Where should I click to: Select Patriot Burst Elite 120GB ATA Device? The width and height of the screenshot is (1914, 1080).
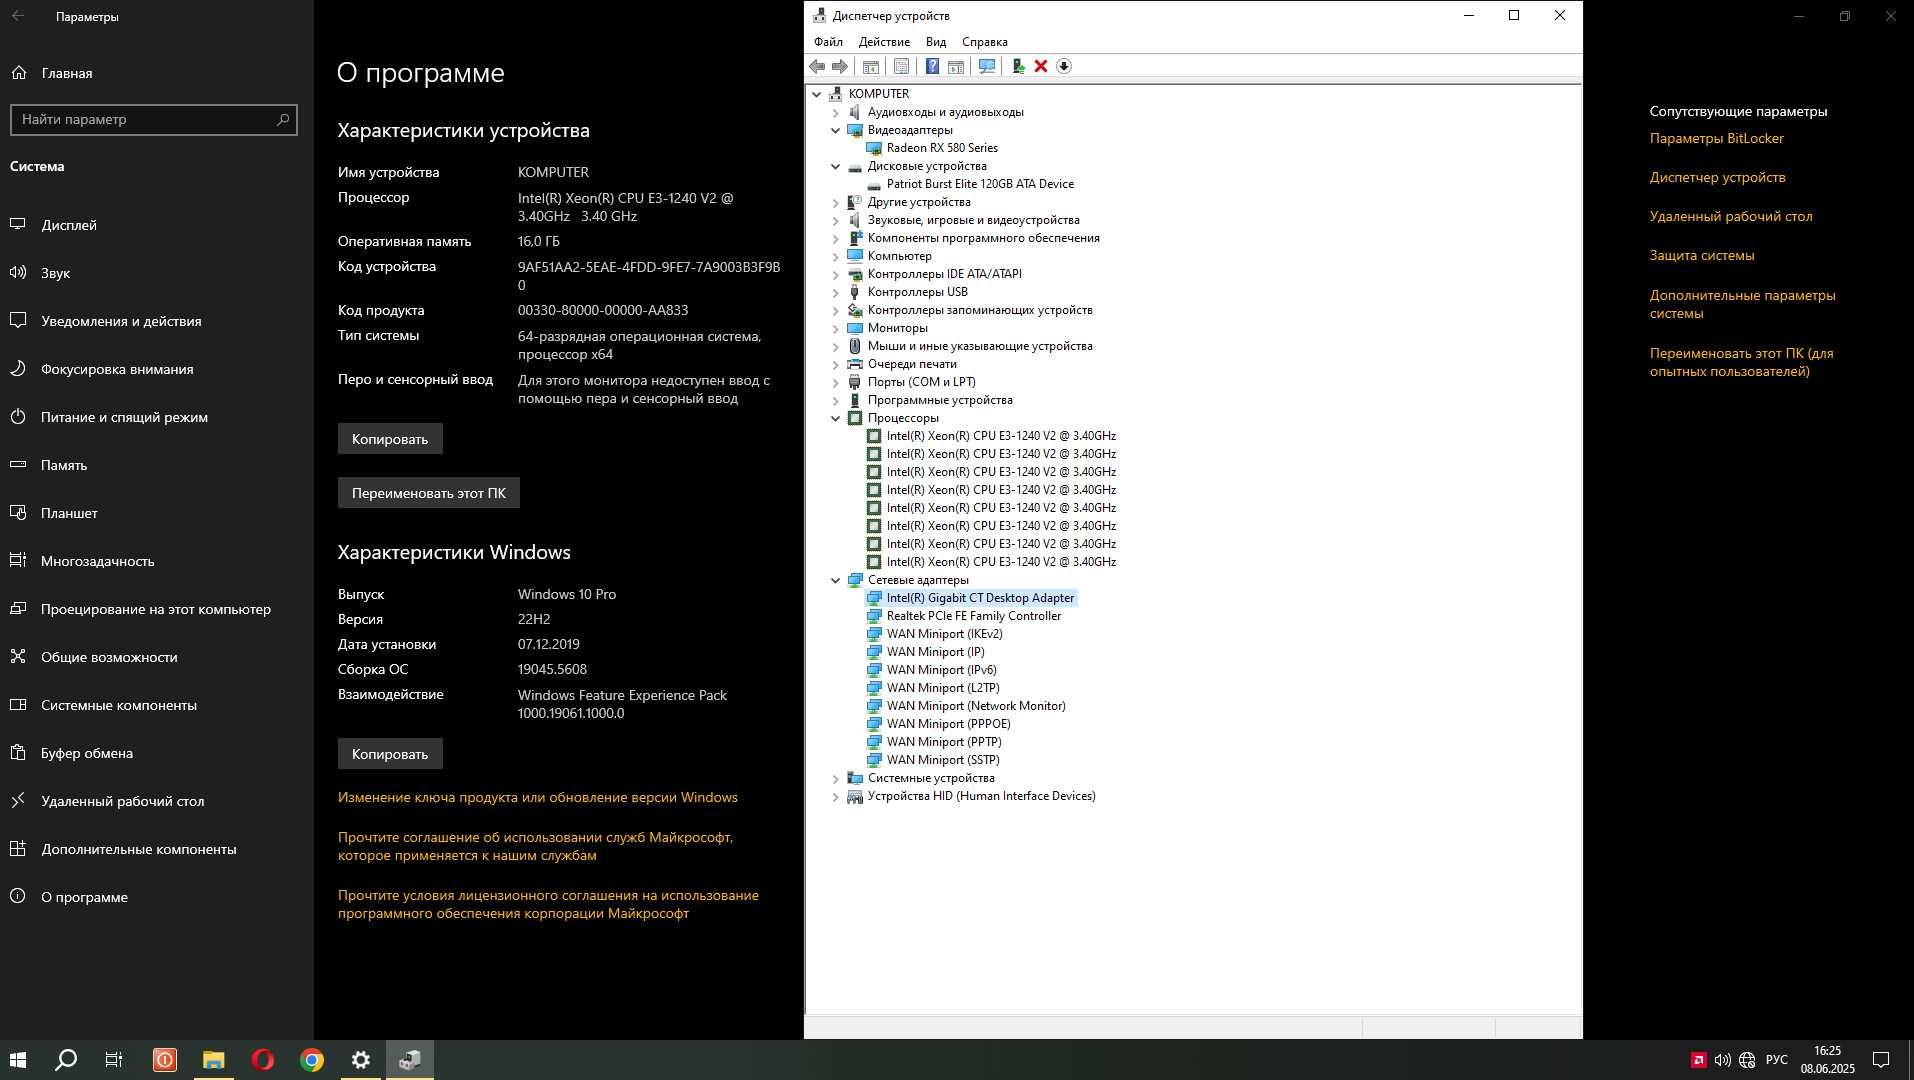(979, 184)
